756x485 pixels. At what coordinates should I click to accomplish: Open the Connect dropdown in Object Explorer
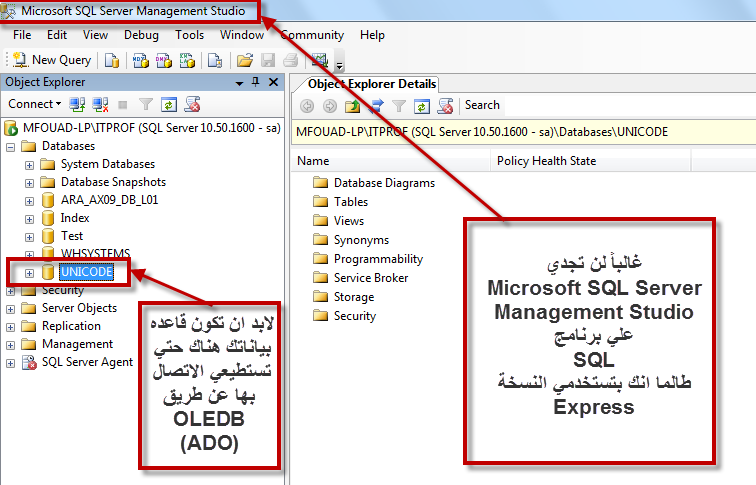coord(34,104)
